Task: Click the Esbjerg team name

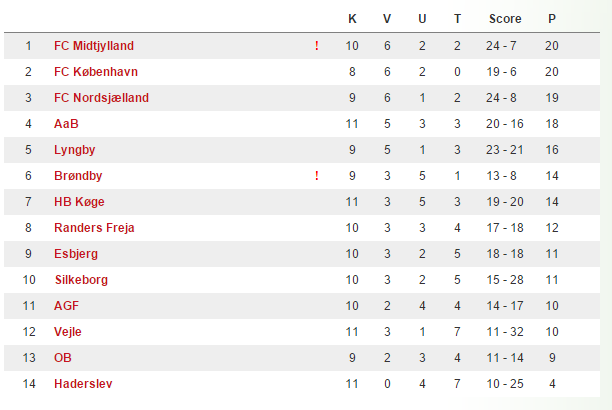Action: coord(76,254)
